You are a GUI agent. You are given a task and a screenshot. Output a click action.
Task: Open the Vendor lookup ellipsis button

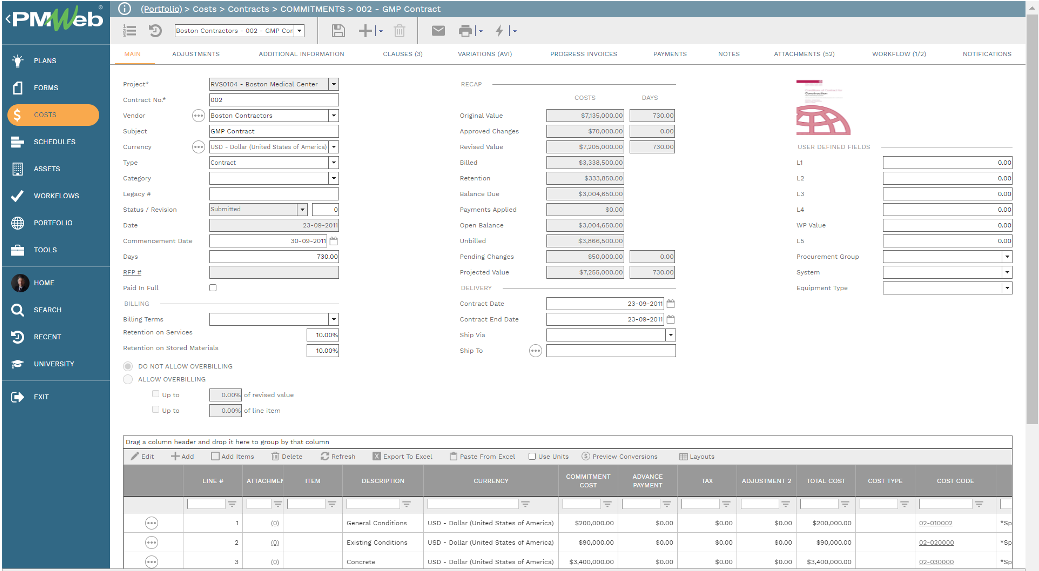(198, 115)
